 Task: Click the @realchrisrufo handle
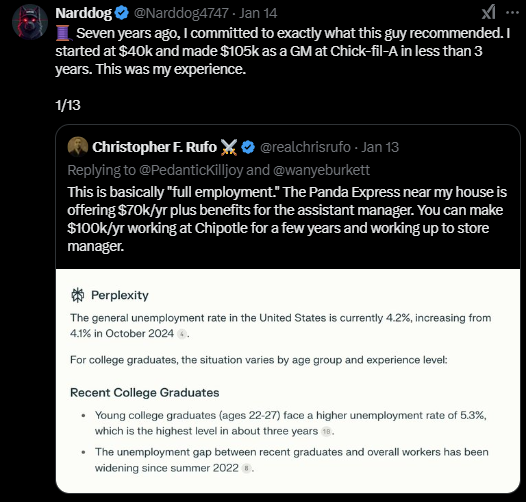coord(305,147)
